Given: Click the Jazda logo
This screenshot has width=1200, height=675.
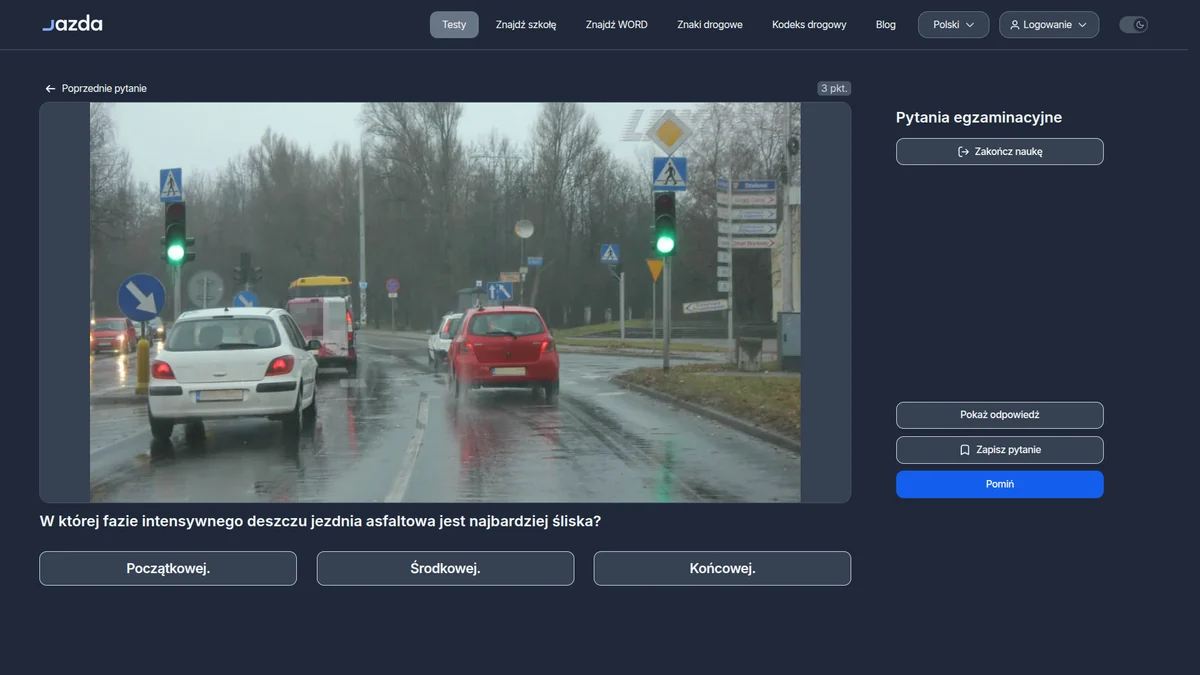Looking at the screenshot, I should 72,24.
